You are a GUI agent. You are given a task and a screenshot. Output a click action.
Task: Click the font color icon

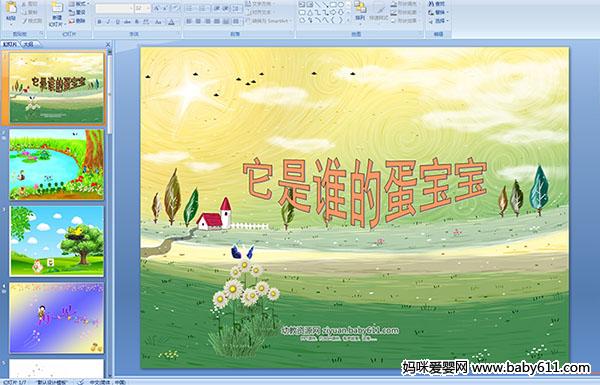[171, 22]
